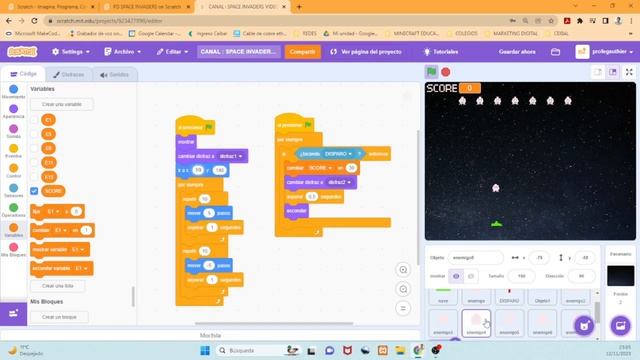Switch to full screen stage mode

[x=629, y=72]
